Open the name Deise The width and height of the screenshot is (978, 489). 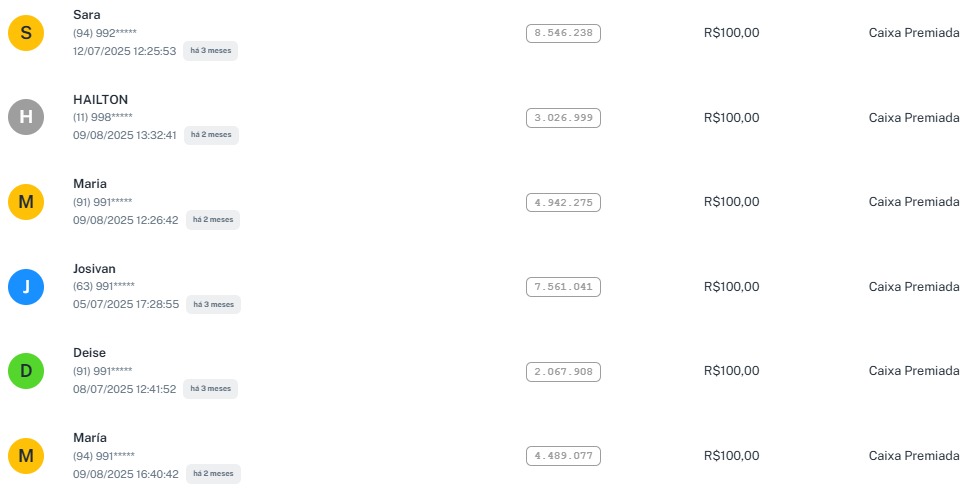[x=89, y=353]
